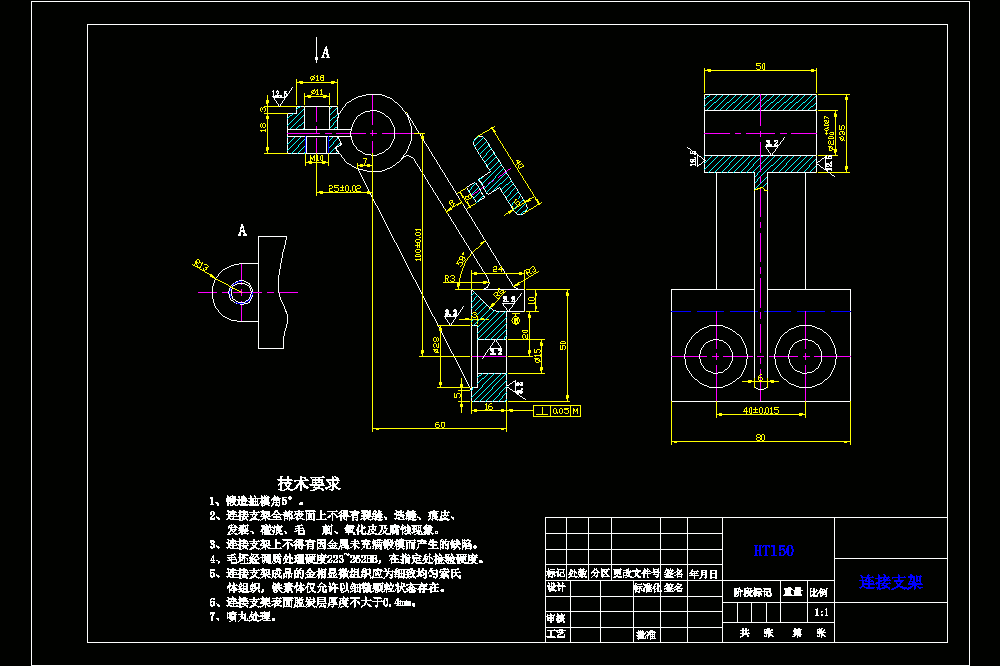Select the 59° angle dimension
Viewport: 1000px width, 666px height.
click(461, 260)
